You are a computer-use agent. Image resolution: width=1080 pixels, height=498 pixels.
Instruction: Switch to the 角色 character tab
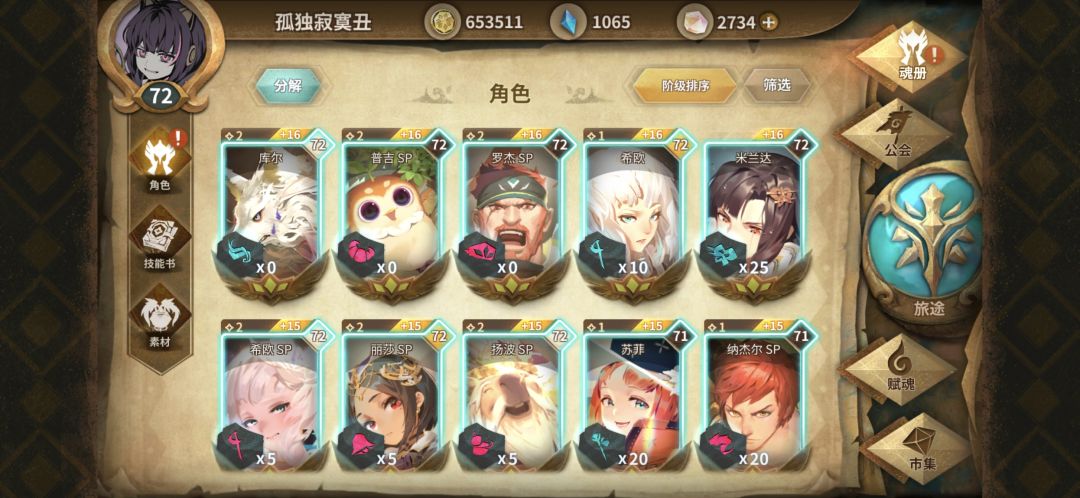click(x=160, y=161)
